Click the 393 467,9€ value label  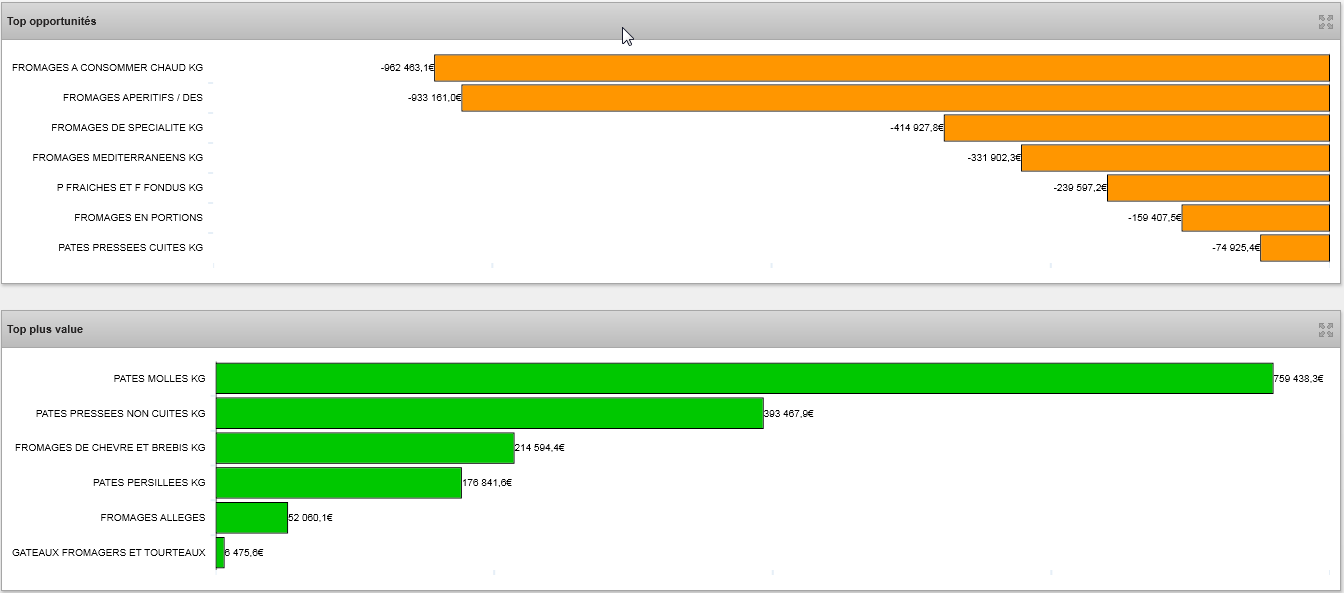click(789, 413)
